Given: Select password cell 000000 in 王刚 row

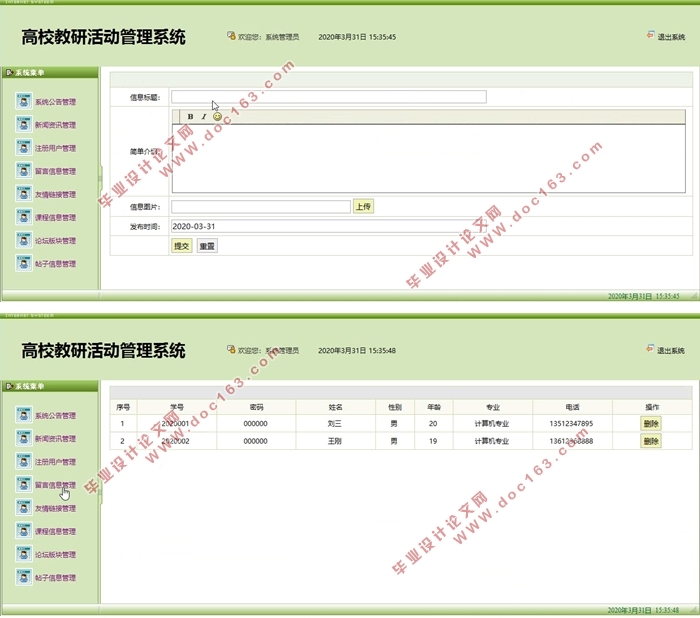Looking at the screenshot, I should point(255,441).
